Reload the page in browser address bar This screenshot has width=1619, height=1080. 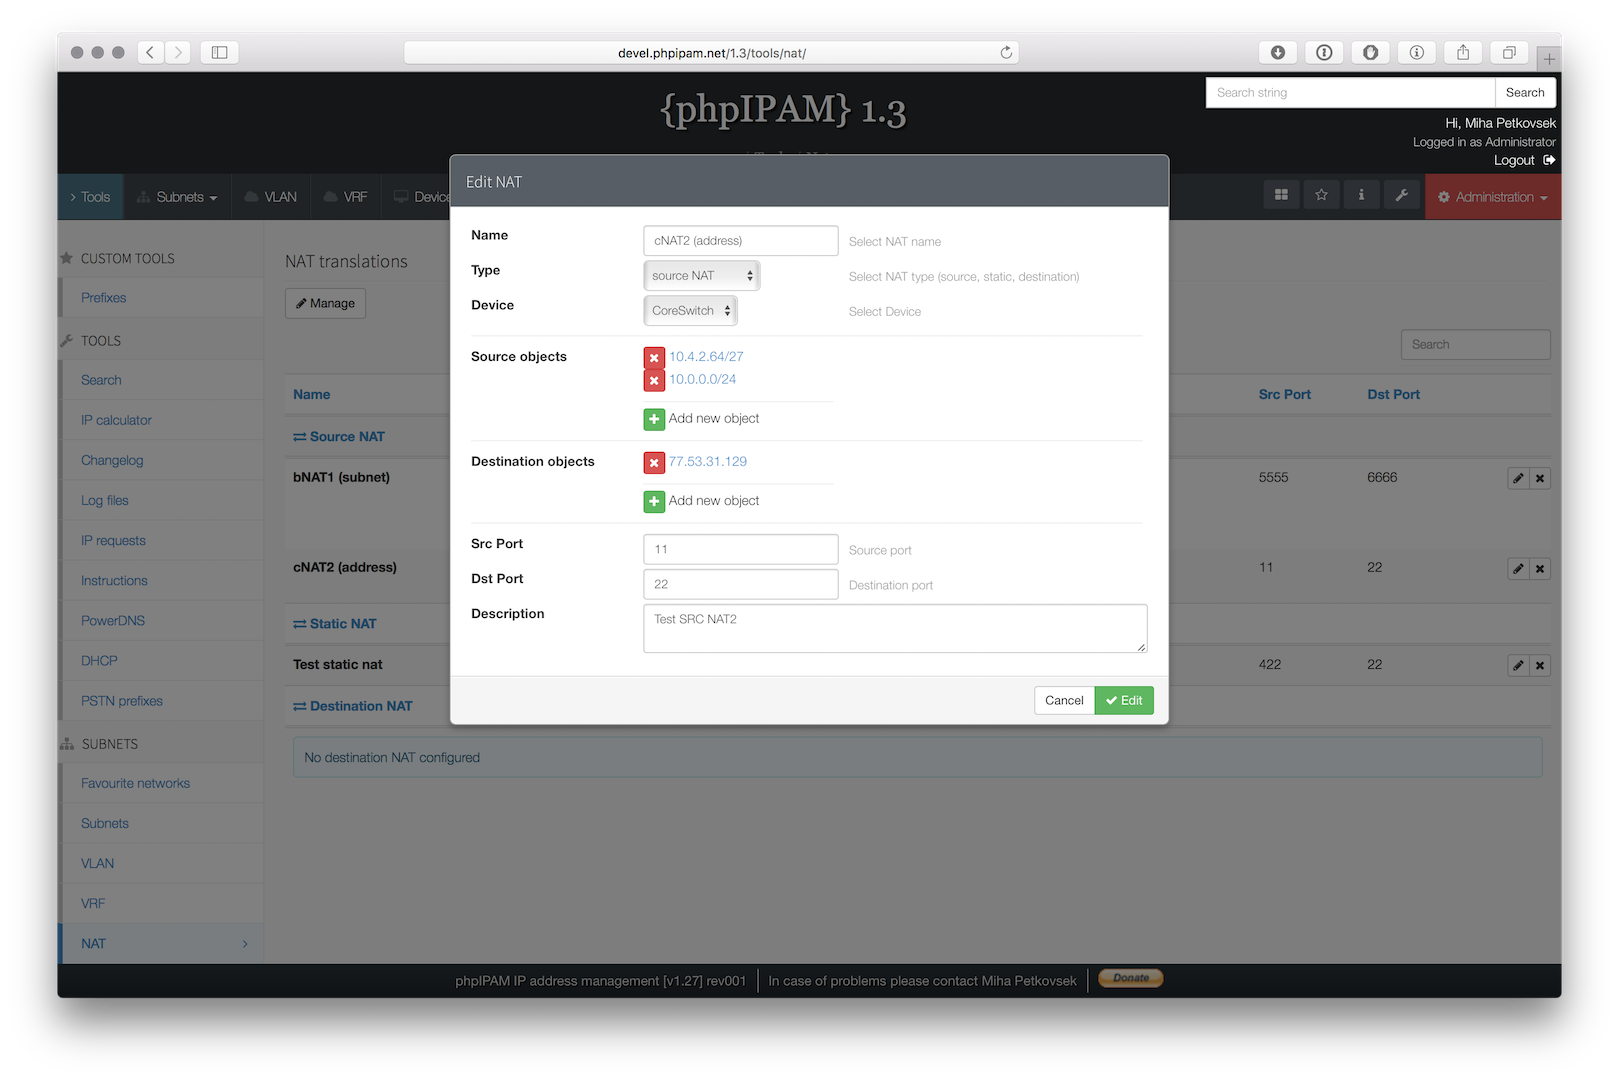point(1006,52)
